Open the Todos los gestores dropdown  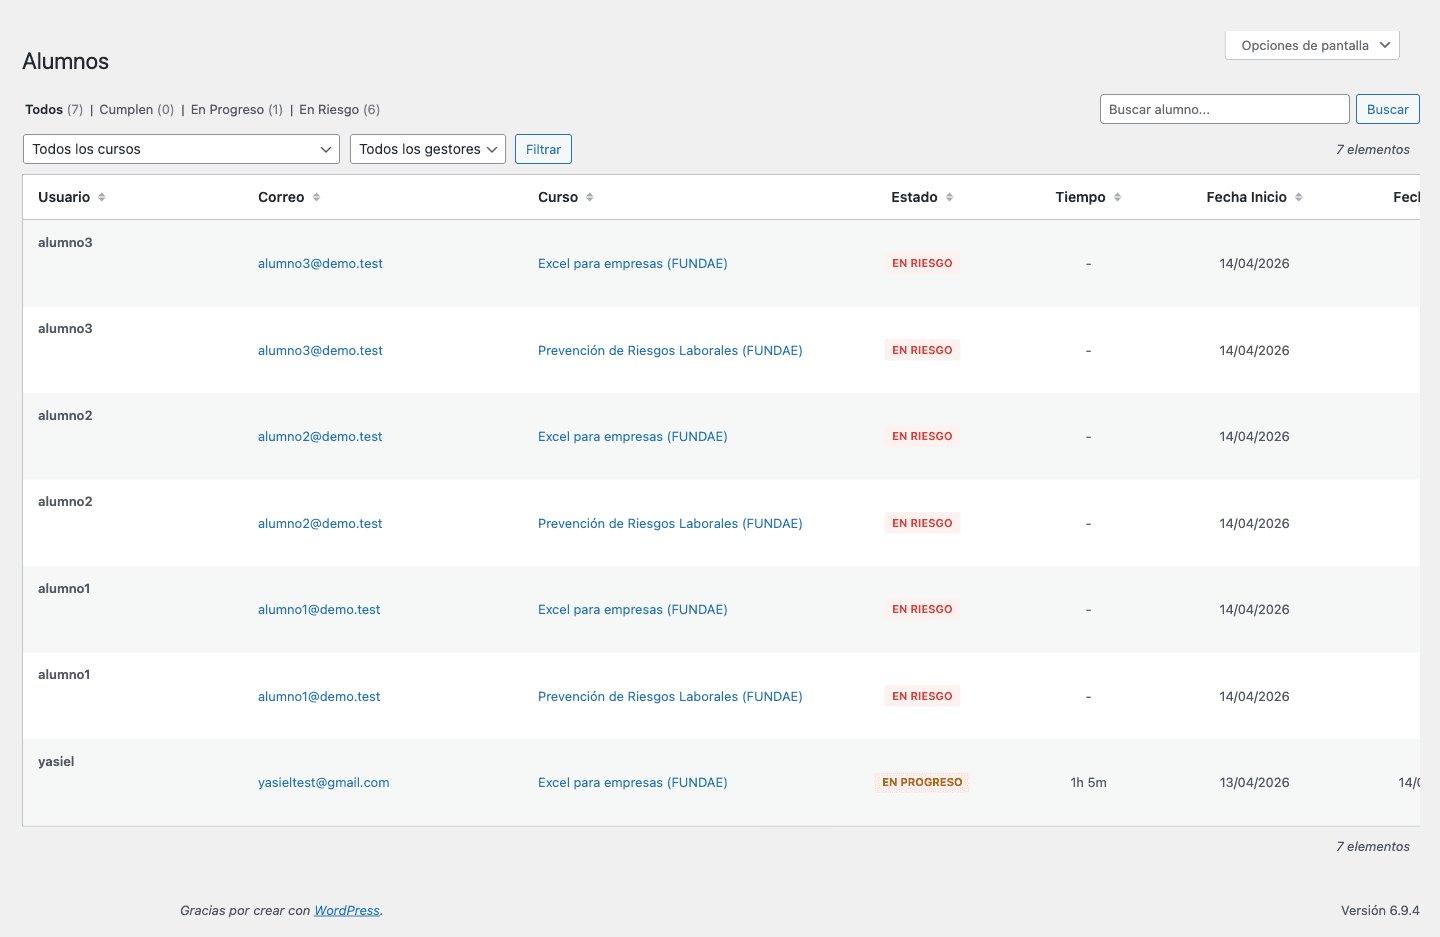[427, 148]
